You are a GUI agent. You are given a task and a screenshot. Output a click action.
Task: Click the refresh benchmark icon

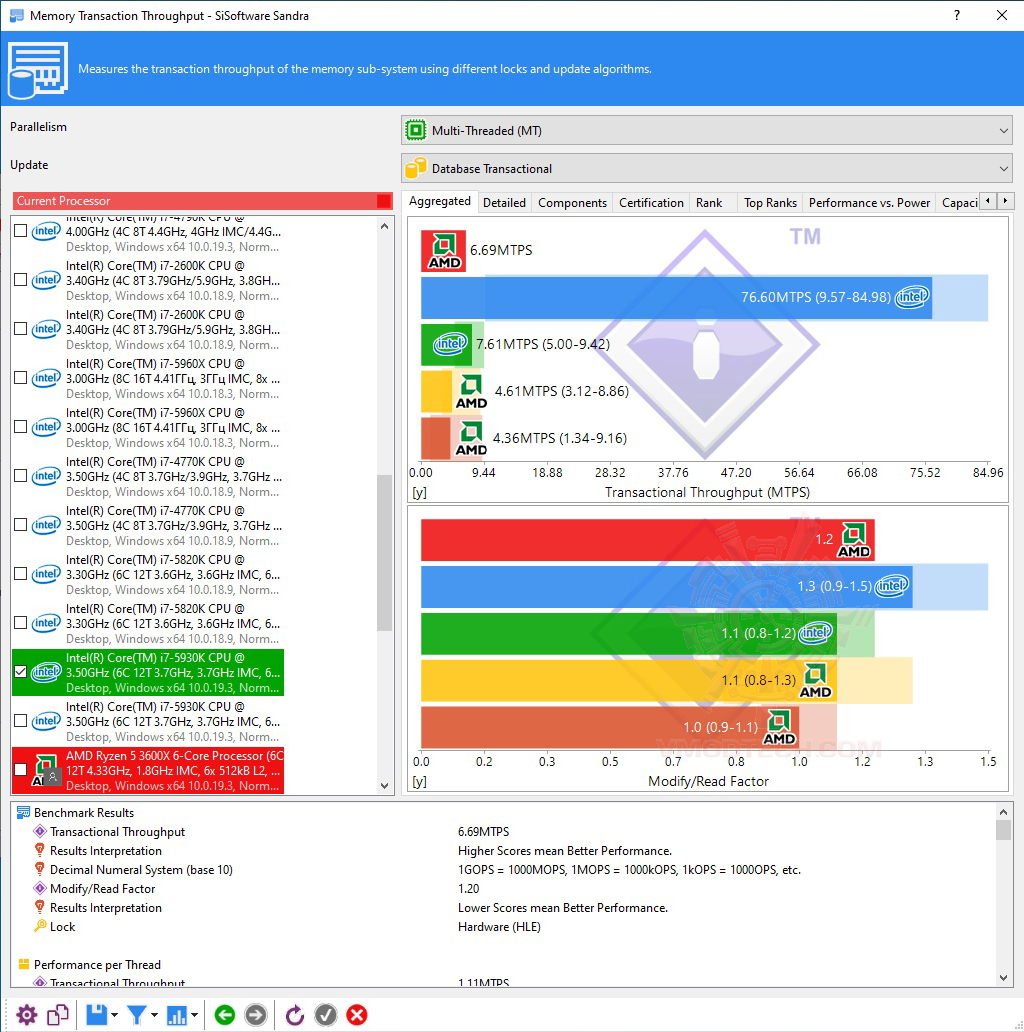(294, 1015)
